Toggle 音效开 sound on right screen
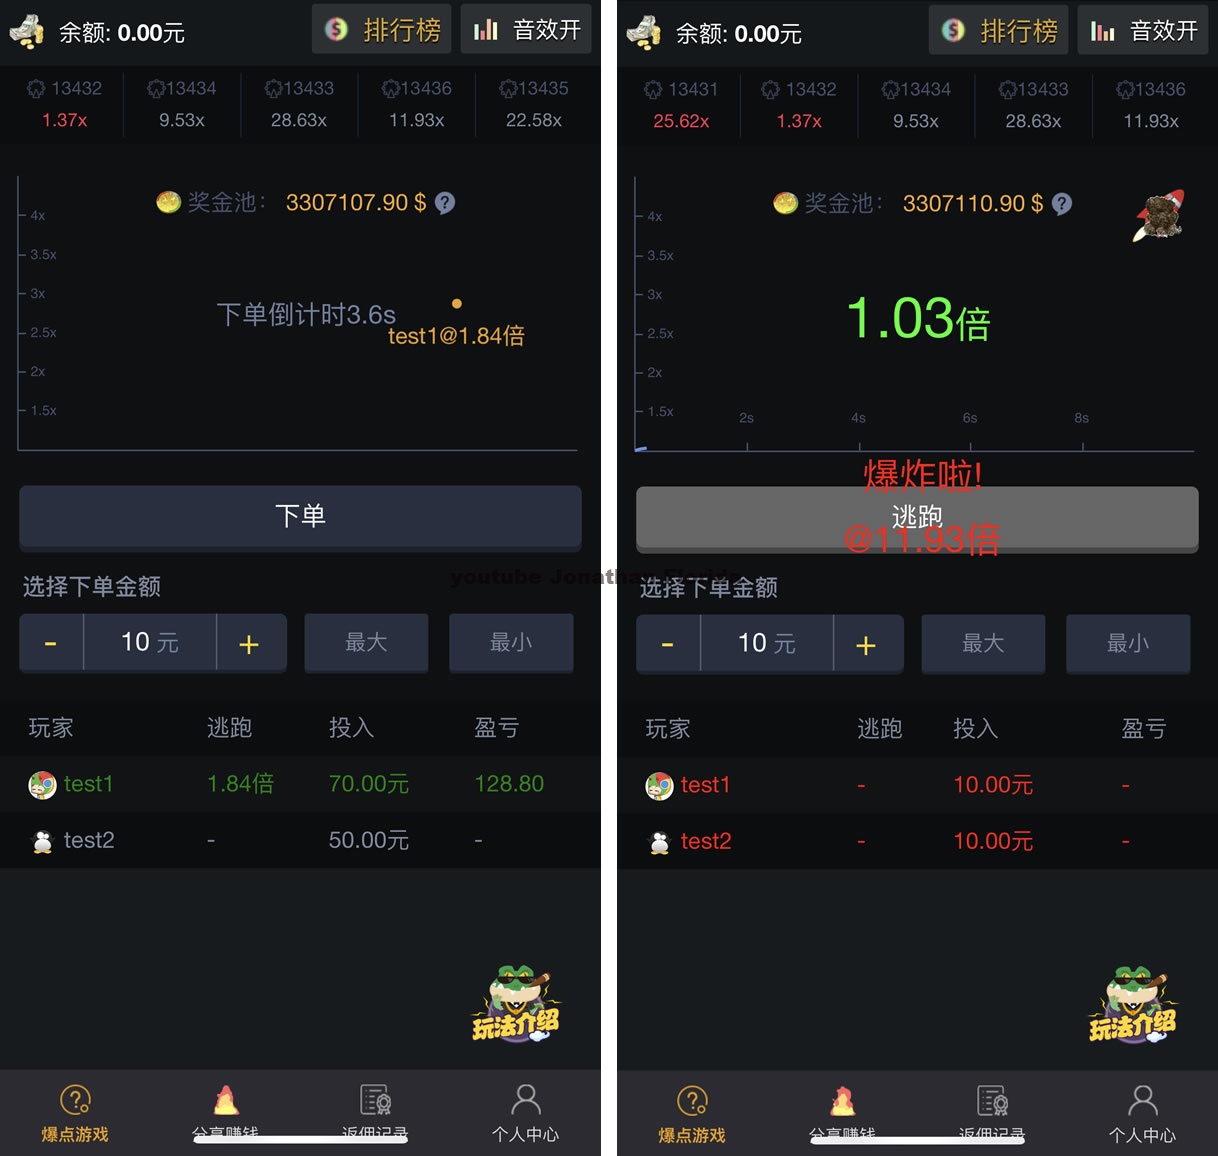Screen dimensions: 1218x1156 1143,31
